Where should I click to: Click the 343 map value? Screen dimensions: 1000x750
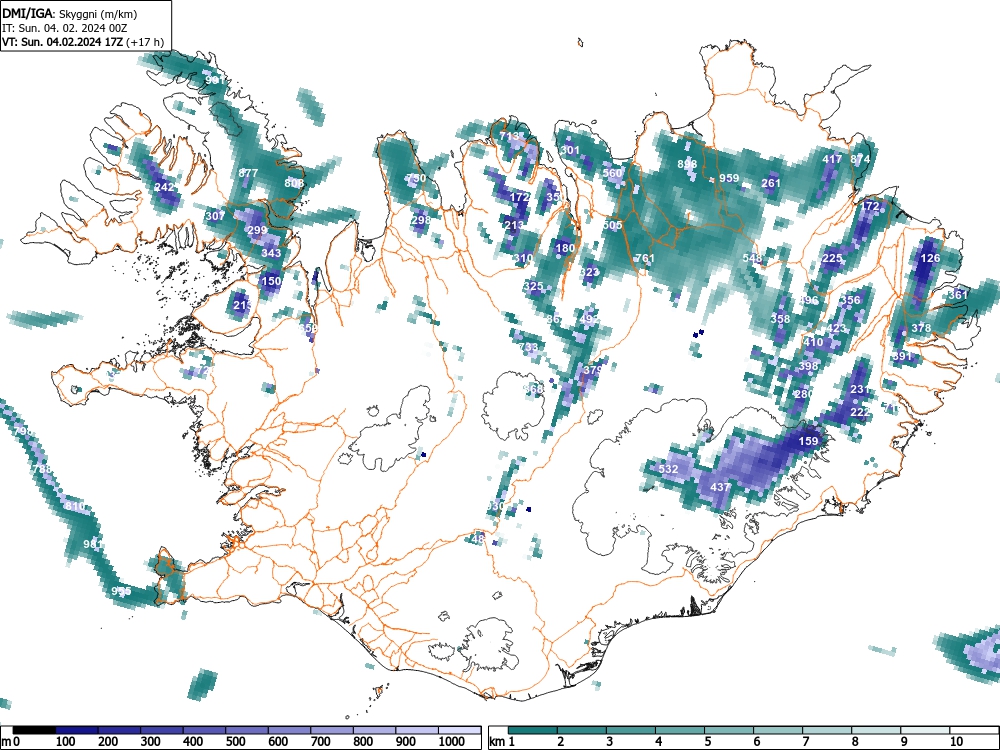tap(271, 253)
